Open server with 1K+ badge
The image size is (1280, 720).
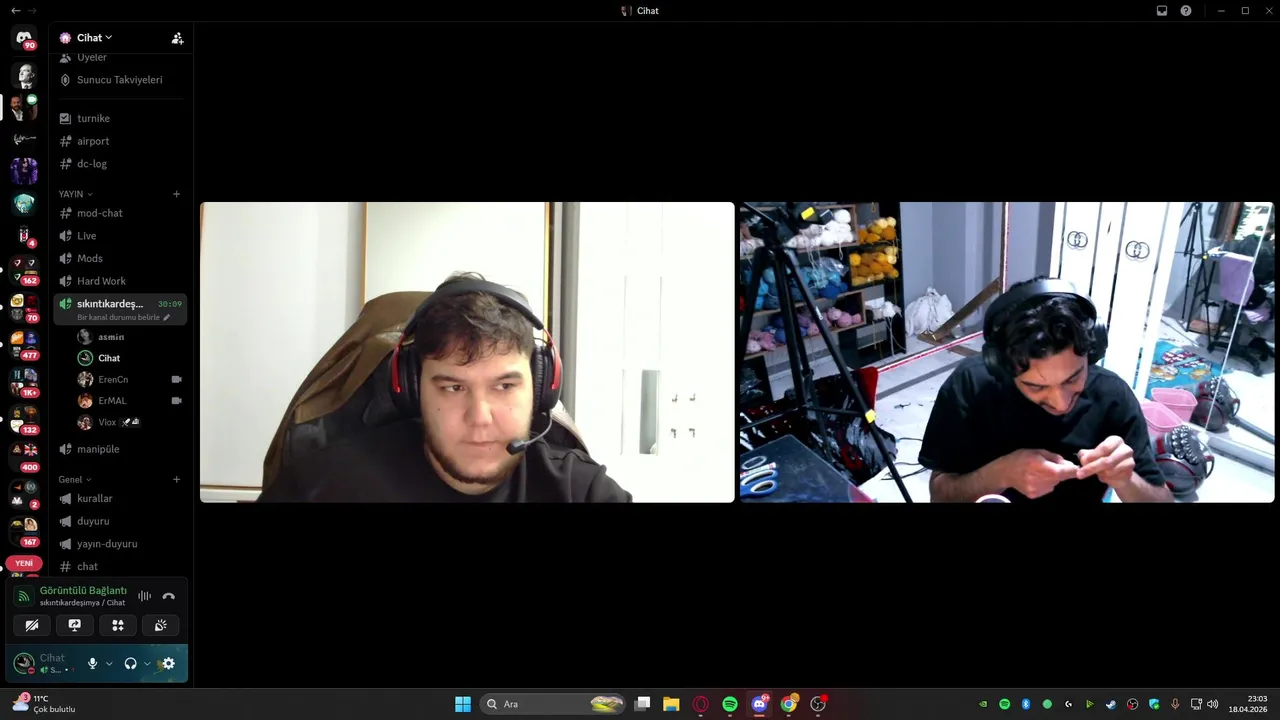(x=24, y=382)
